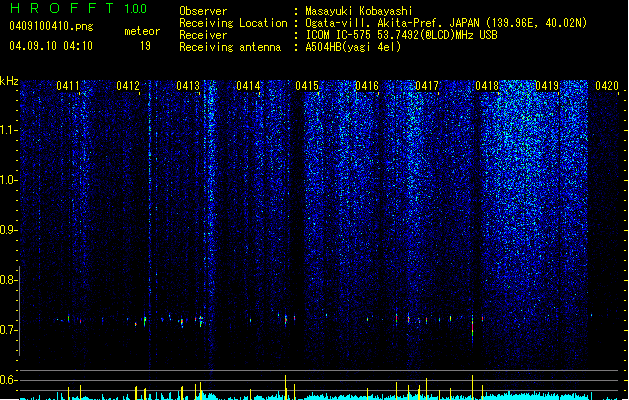Click the 0420 time marker
Viewport: 629px width, 400px height.
pyautogui.click(x=607, y=86)
